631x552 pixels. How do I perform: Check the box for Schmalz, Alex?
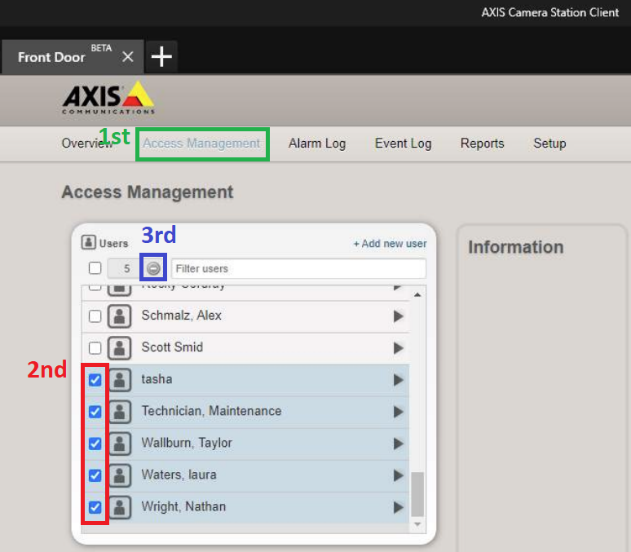[x=95, y=316]
